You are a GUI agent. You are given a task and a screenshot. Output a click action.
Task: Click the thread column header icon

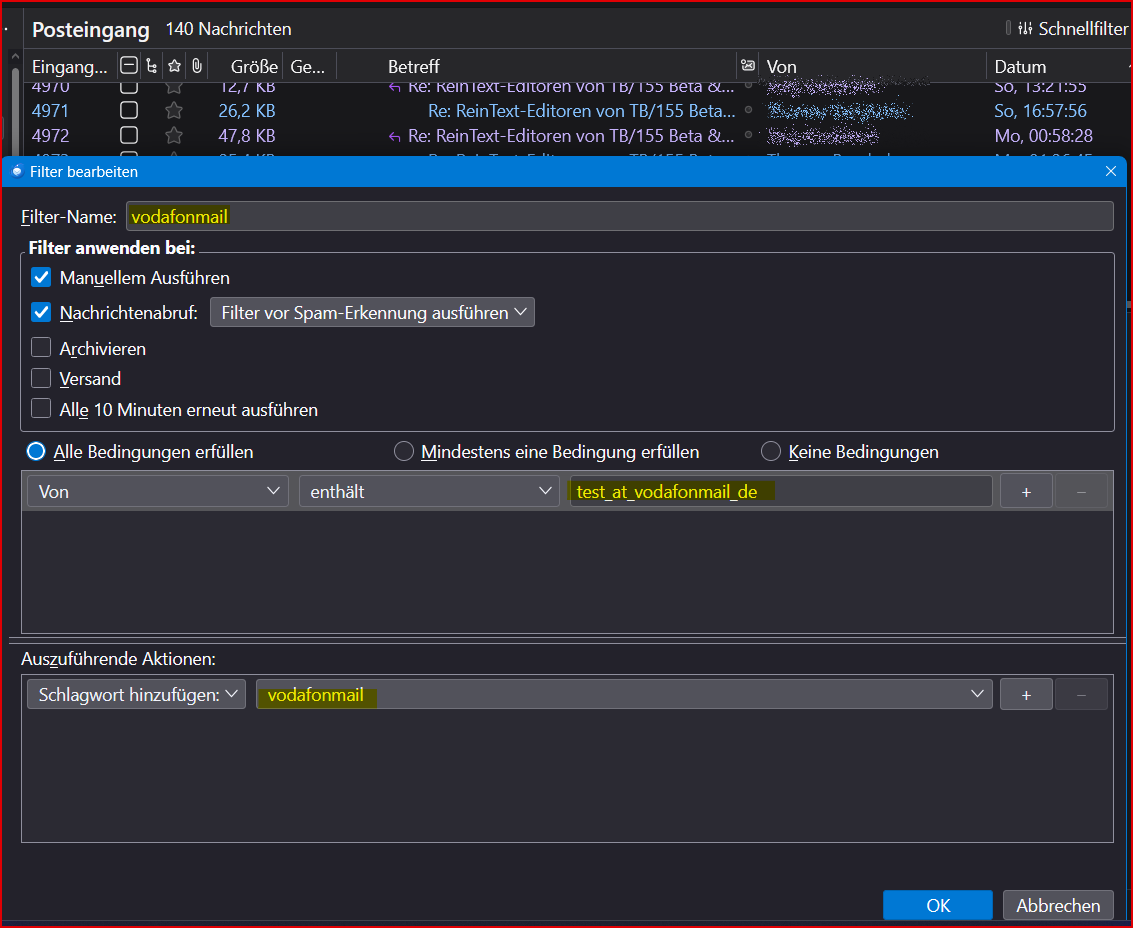pos(151,66)
